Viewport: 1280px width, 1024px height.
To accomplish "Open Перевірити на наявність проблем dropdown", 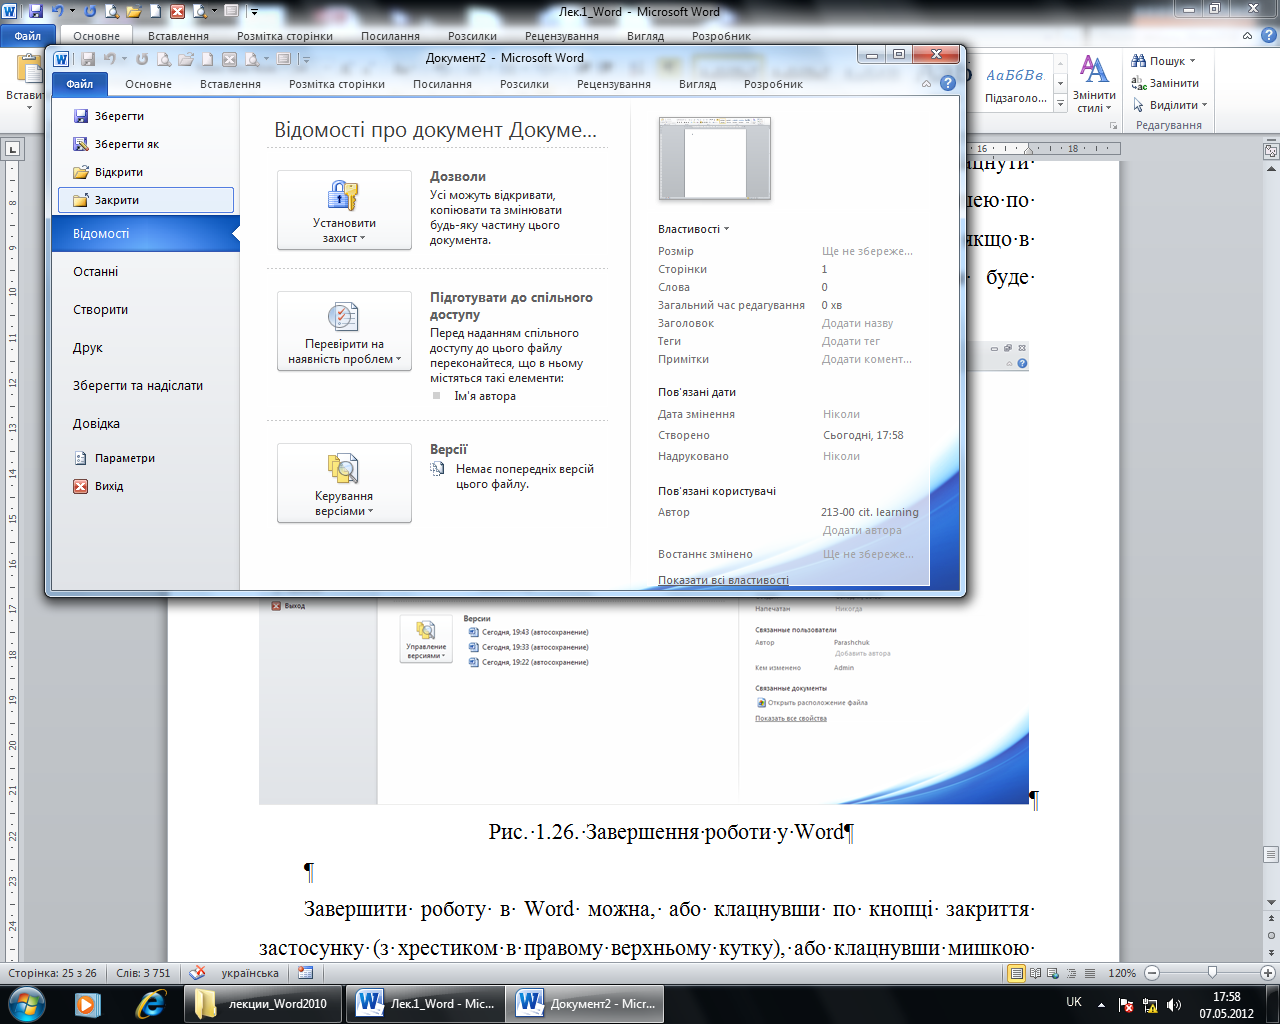I will [x=344, y=331].
